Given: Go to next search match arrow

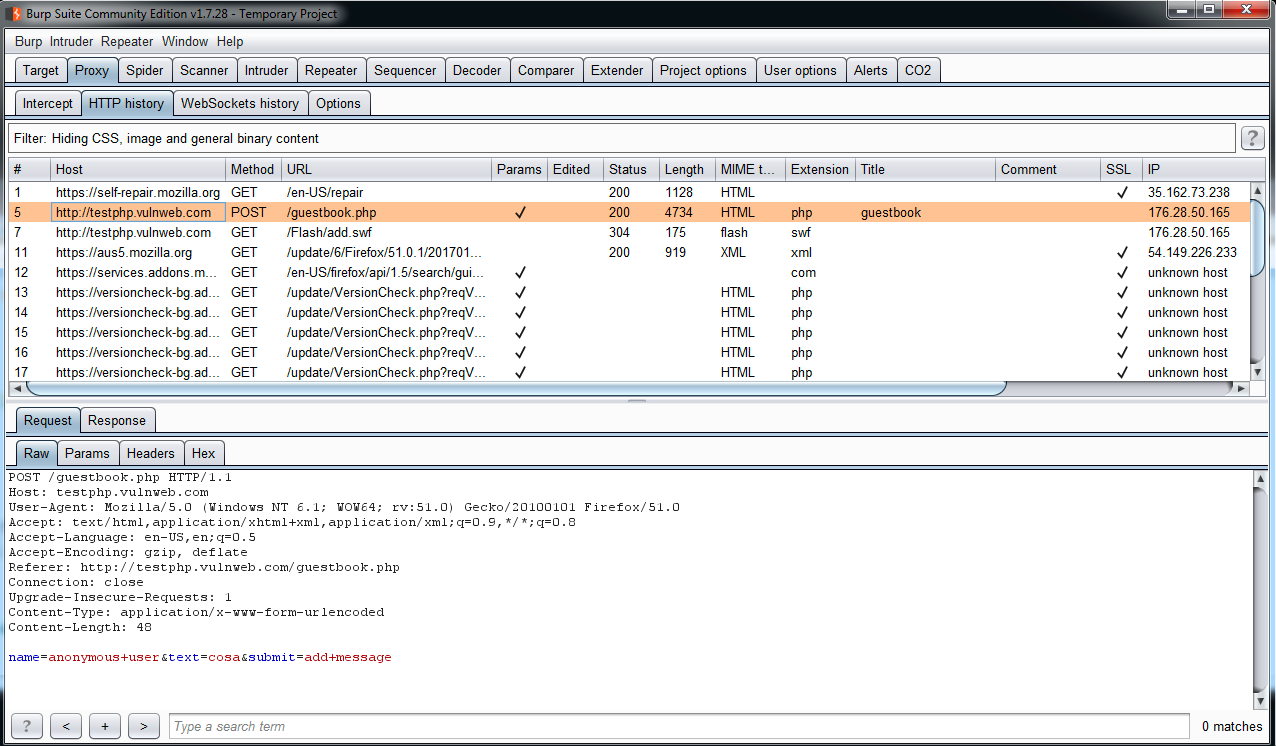Looking at the screenshot, I should [x=144, y=726].
